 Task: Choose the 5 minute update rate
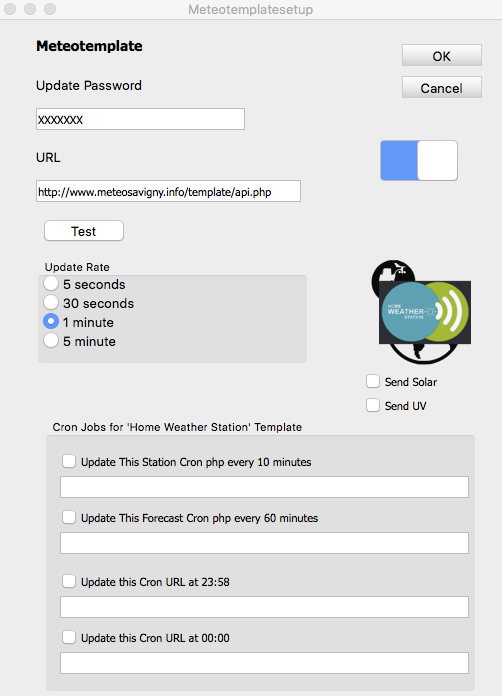(x=51, y=341)
